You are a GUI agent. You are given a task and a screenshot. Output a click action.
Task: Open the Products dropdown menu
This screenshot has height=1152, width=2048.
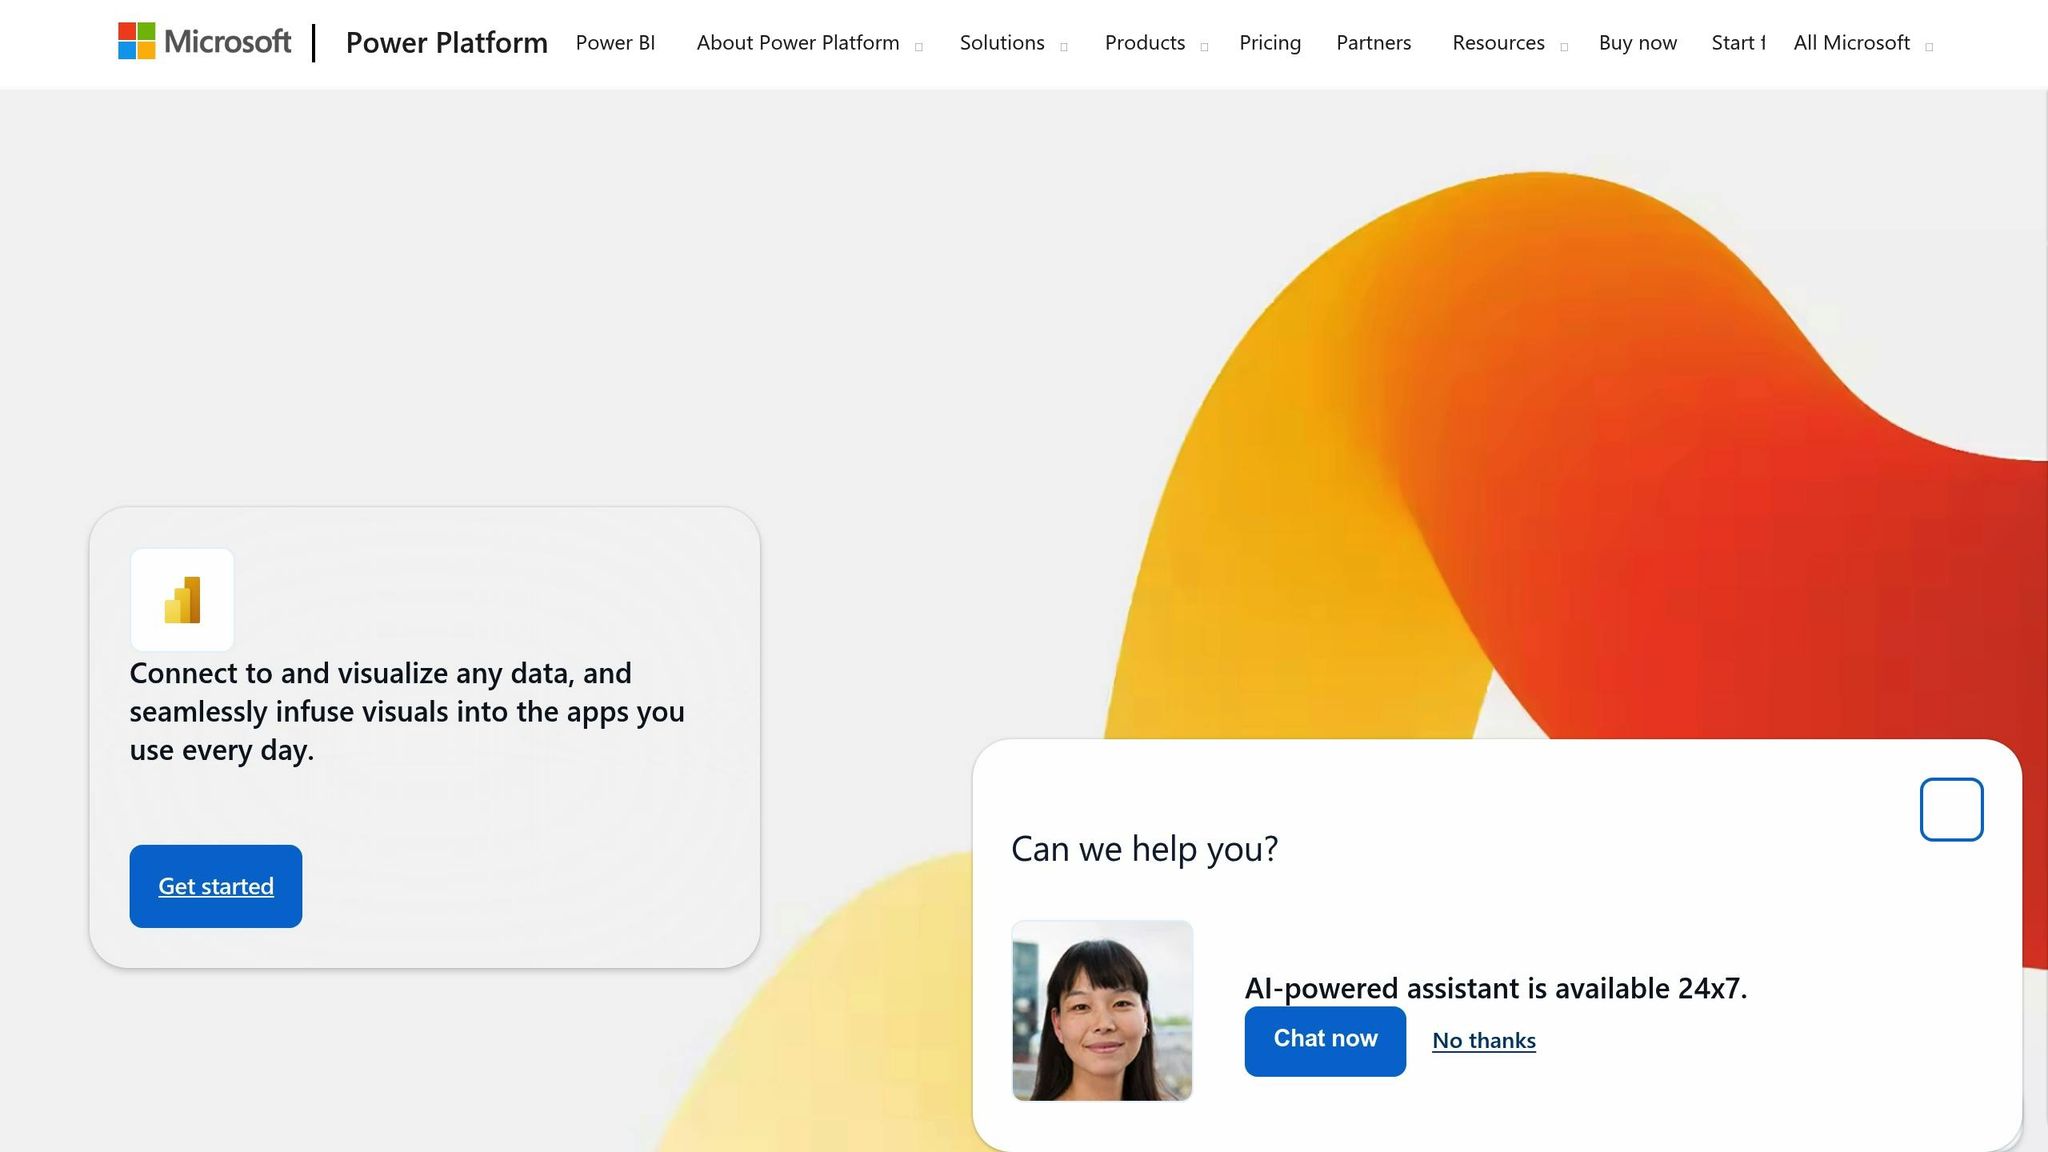1157,43
